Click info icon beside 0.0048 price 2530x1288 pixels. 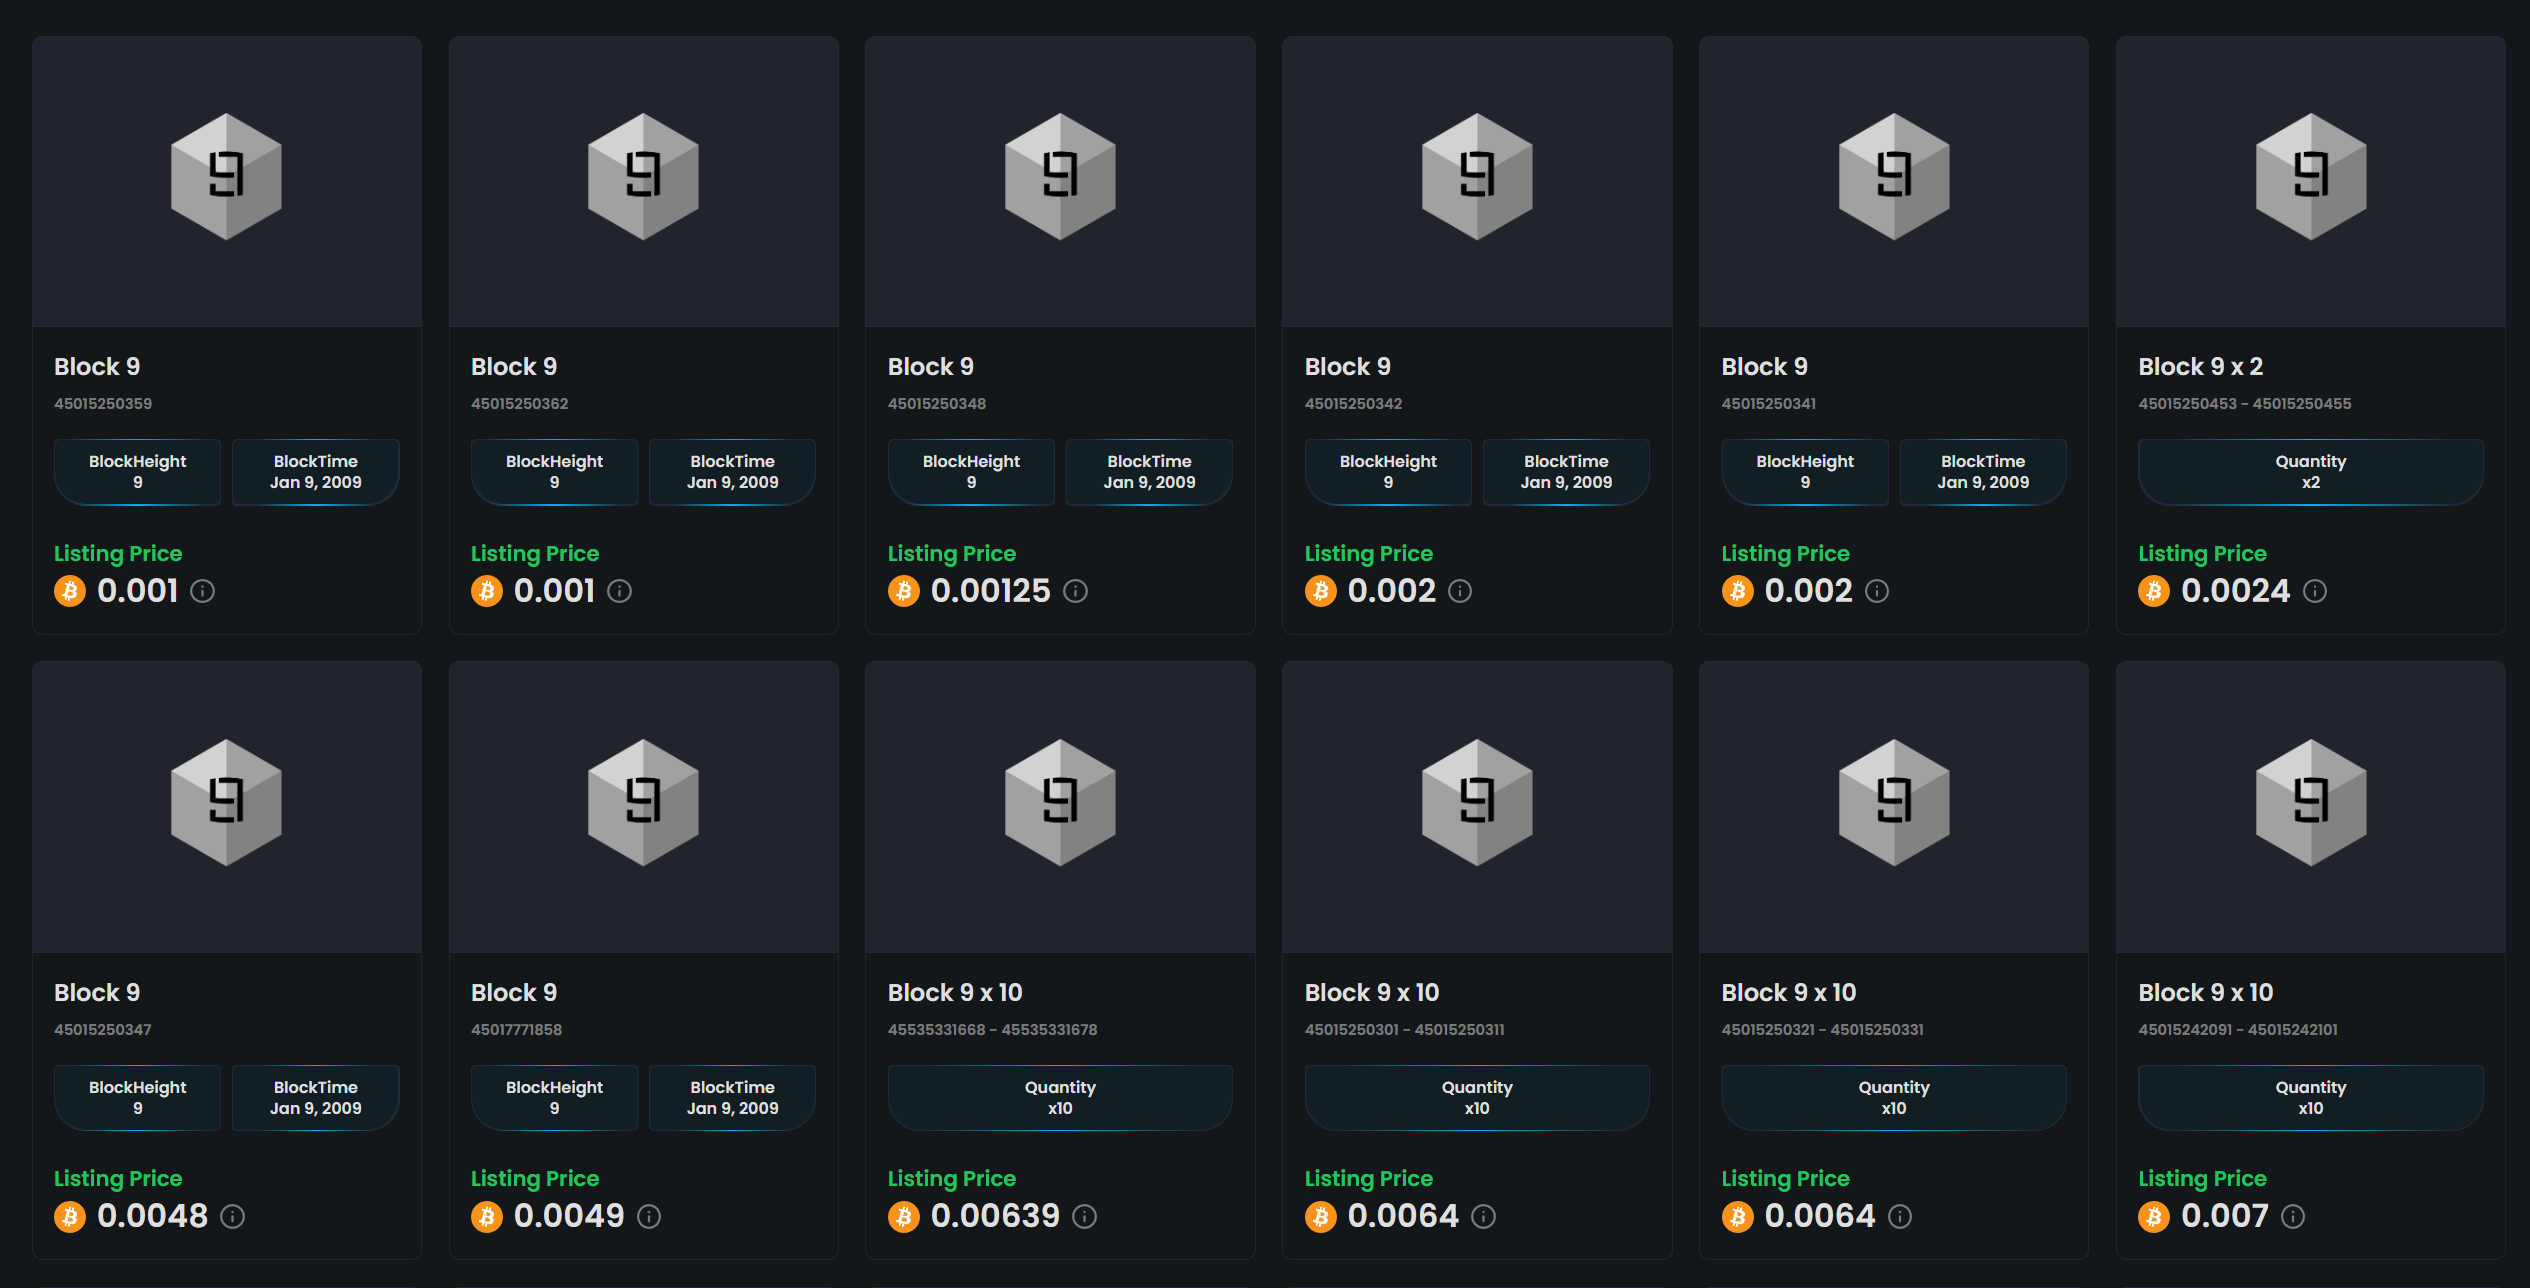point(232,1216)
